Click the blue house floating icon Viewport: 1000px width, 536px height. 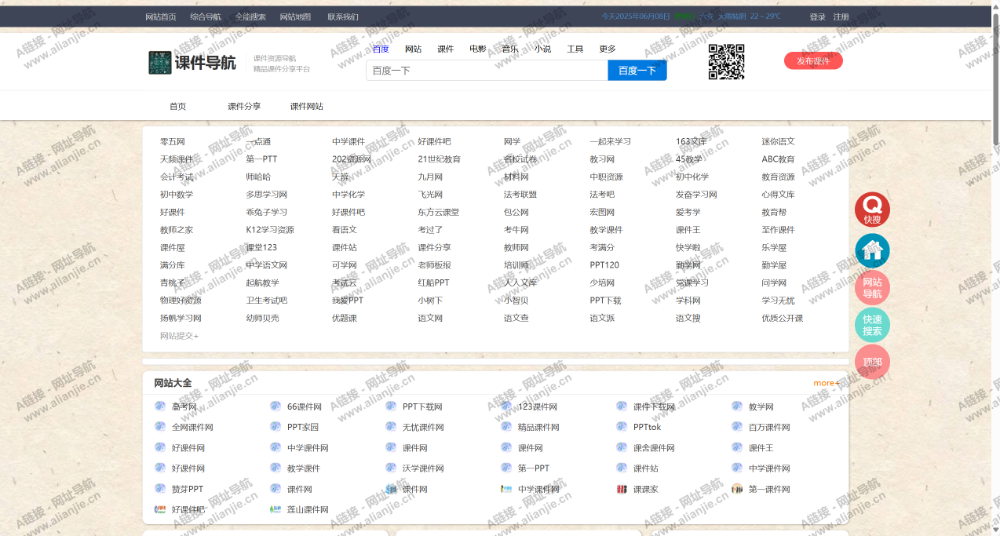[x=872, y=250]
